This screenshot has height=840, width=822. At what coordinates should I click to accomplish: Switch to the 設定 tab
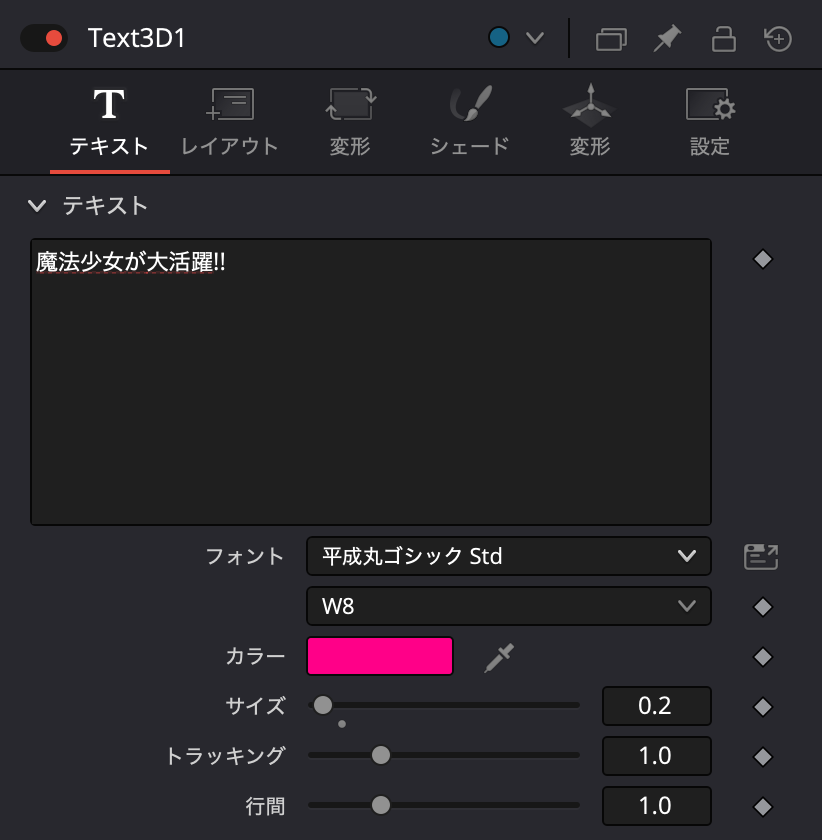(710, 124)
